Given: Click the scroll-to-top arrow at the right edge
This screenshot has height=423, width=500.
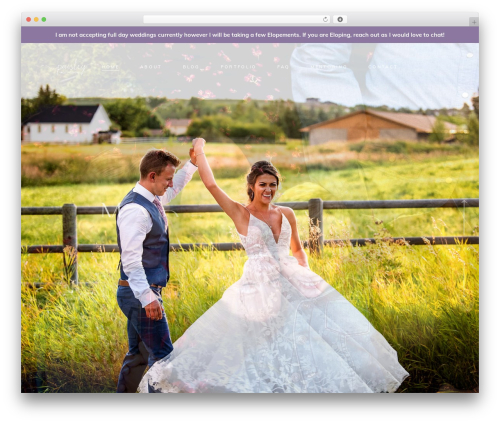Looking at the screenshot, I should pyautogui.click(x=464, y=217).
